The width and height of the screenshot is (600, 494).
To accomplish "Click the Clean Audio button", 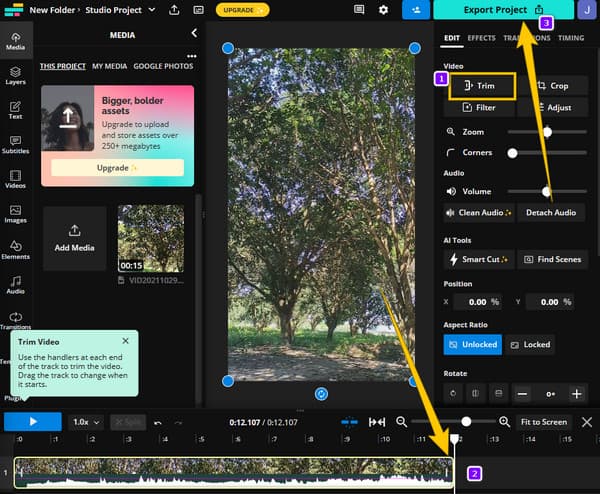I will pos(479,213).
